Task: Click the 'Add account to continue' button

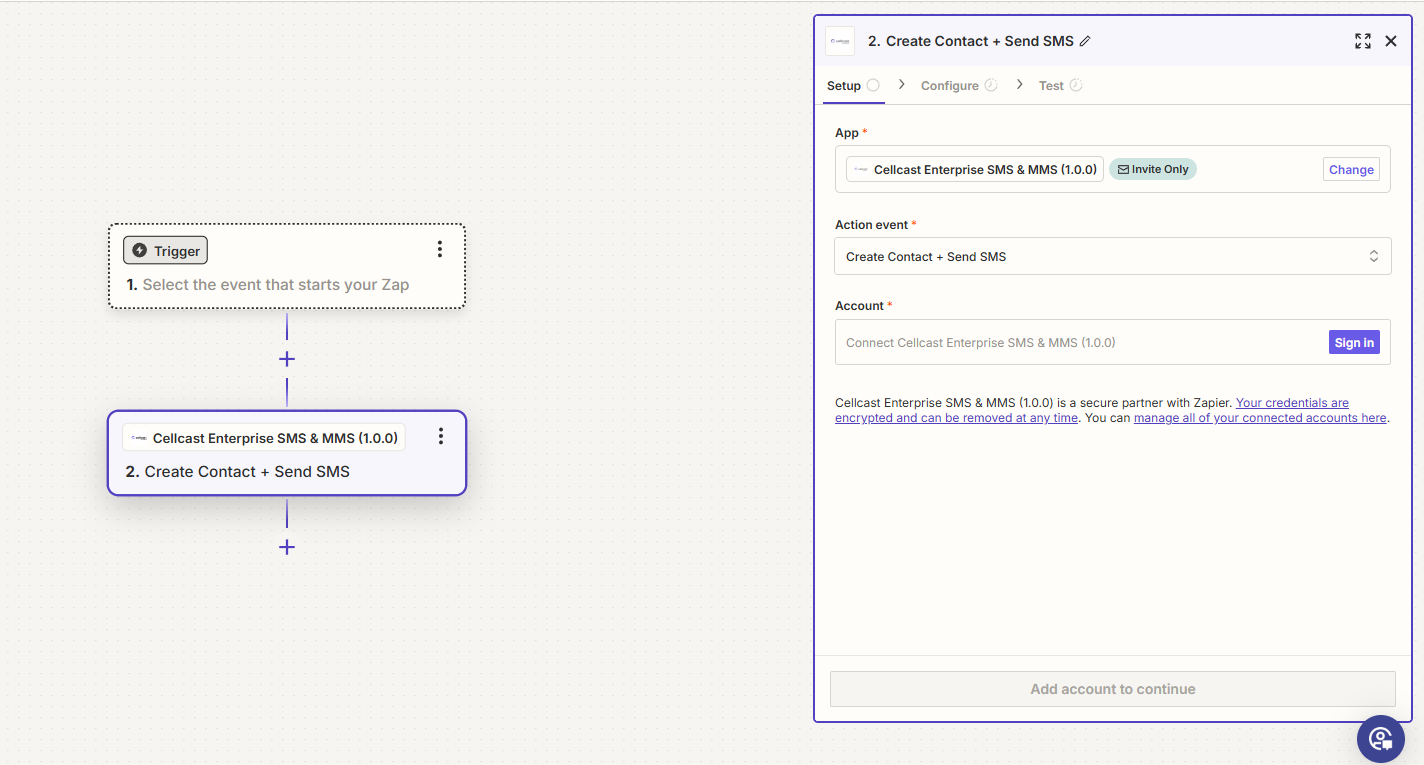Action: [x=1113, y=689]
